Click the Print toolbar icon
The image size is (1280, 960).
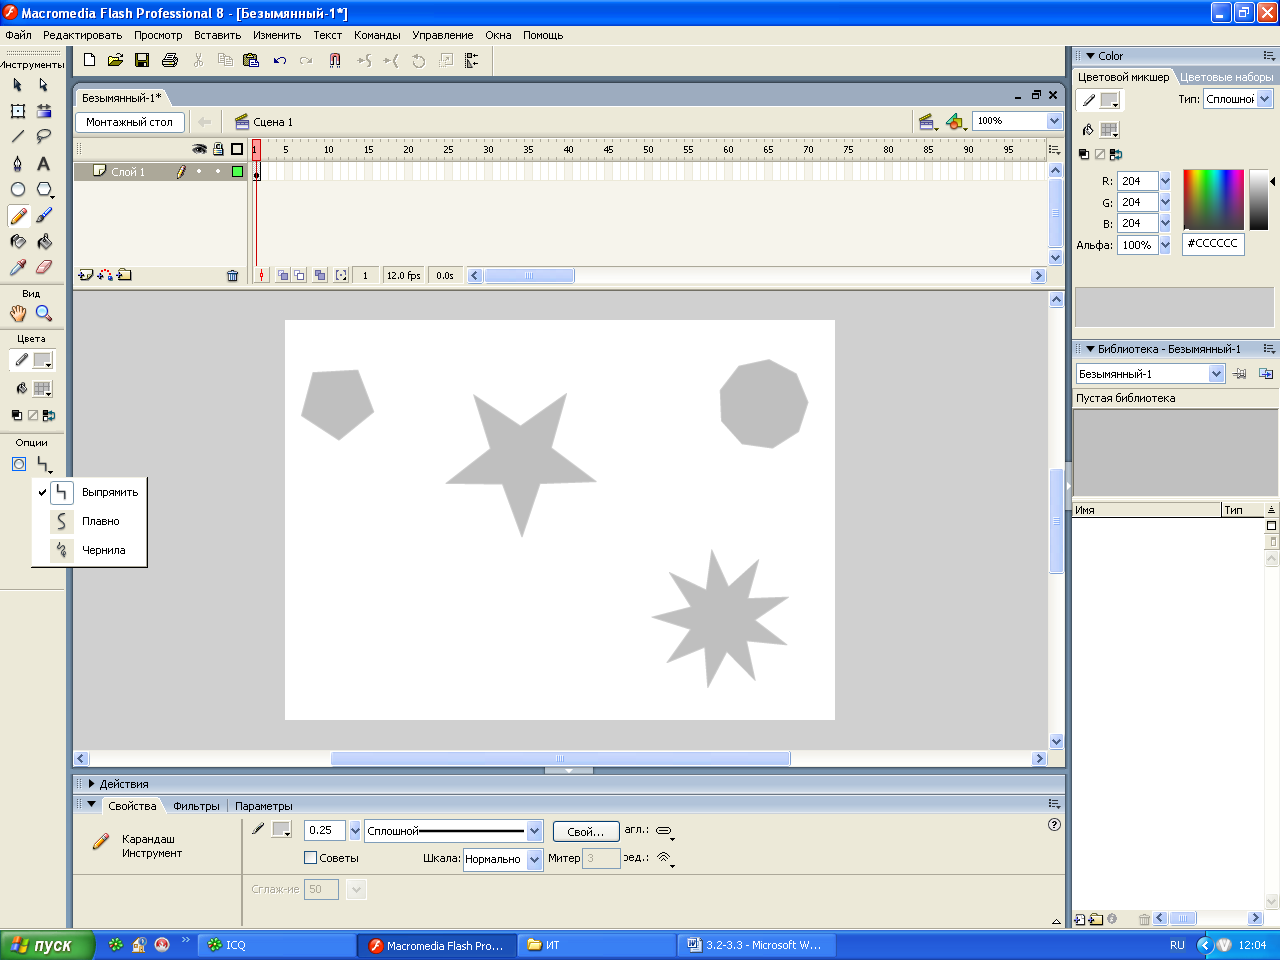point(170,60)
